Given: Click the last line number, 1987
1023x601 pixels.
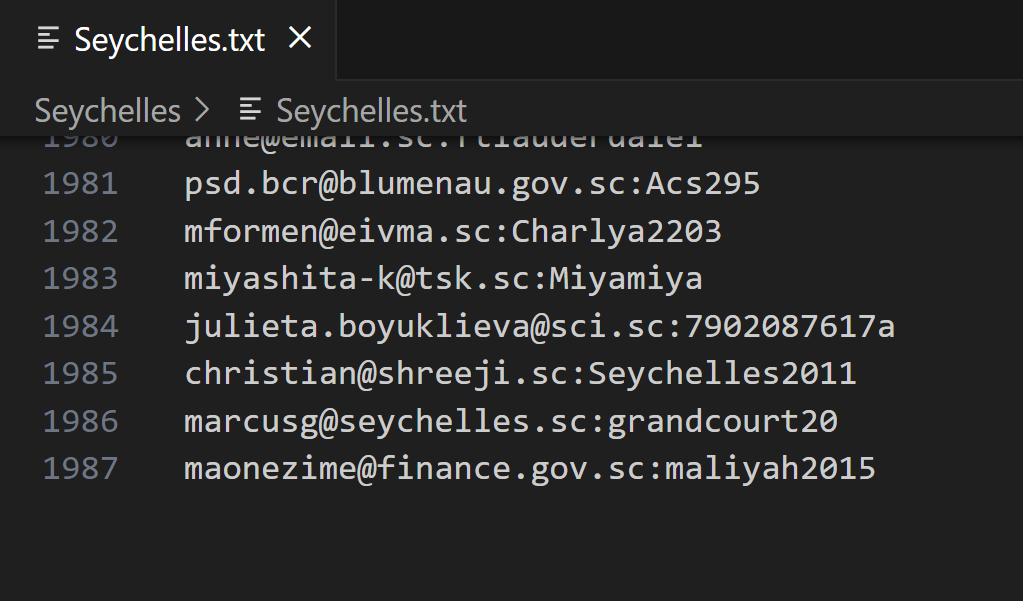Looking at the screenshot, I should tap(80, 468).
